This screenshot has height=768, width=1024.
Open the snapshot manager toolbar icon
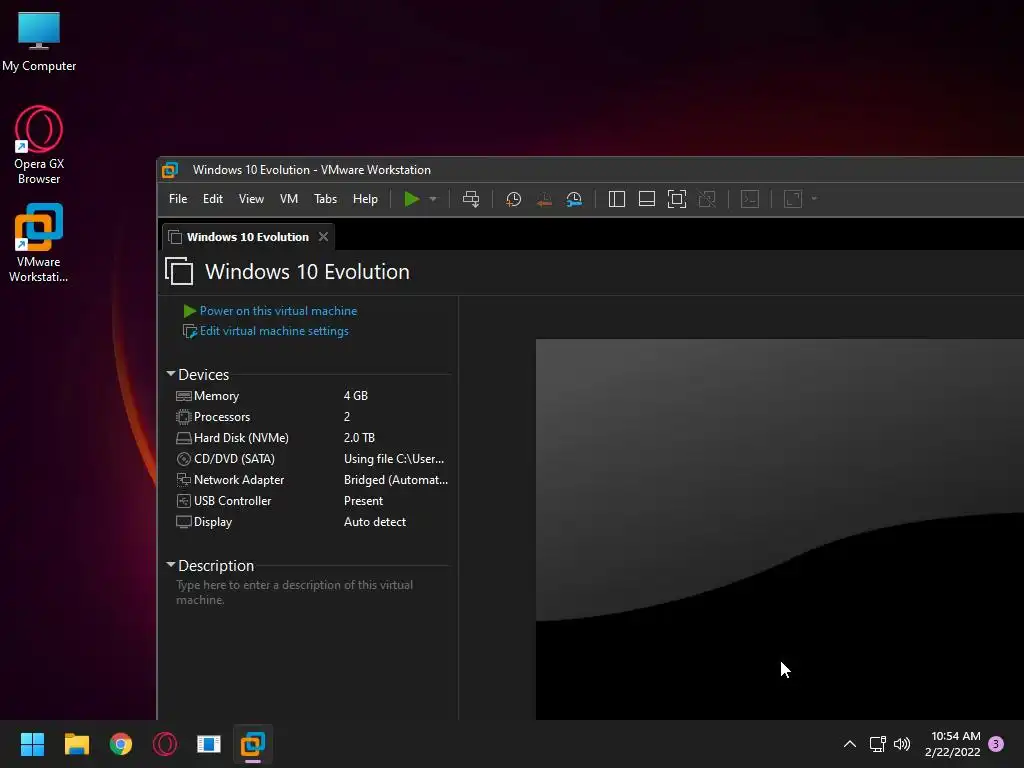[574, 199]
